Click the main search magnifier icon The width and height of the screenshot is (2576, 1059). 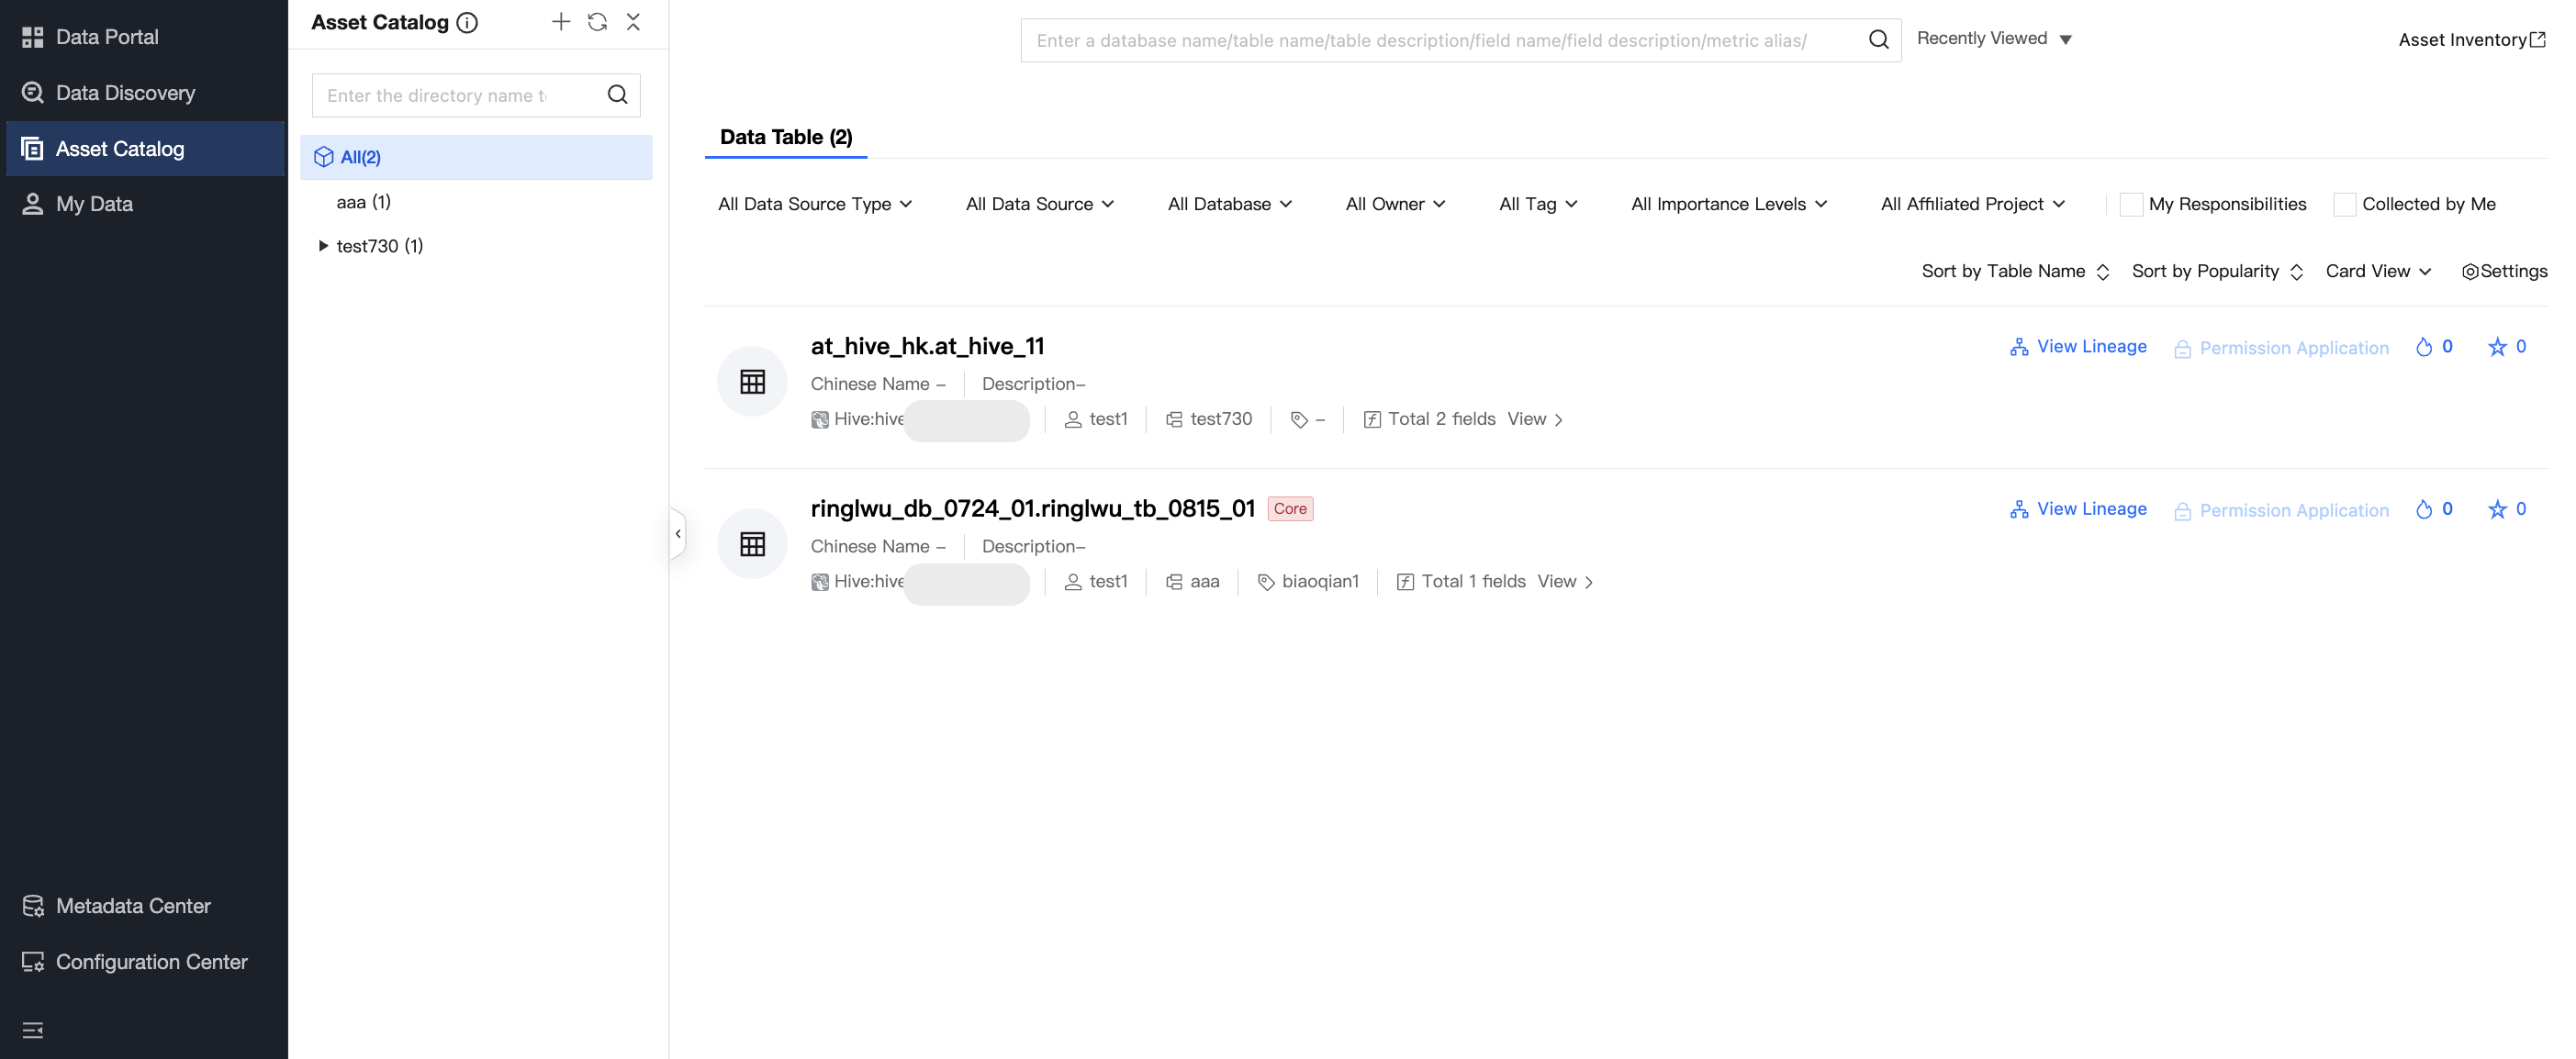[1878, 40]
